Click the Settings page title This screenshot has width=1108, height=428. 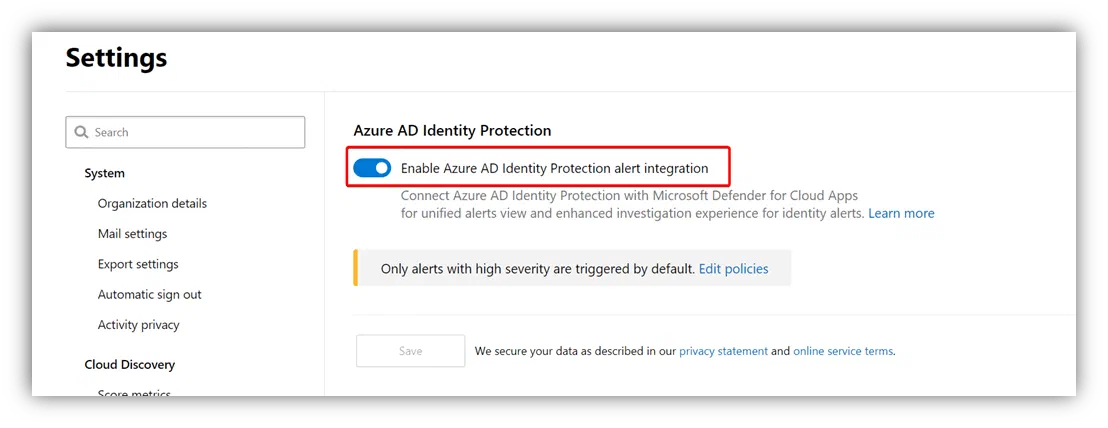(117, 58)
